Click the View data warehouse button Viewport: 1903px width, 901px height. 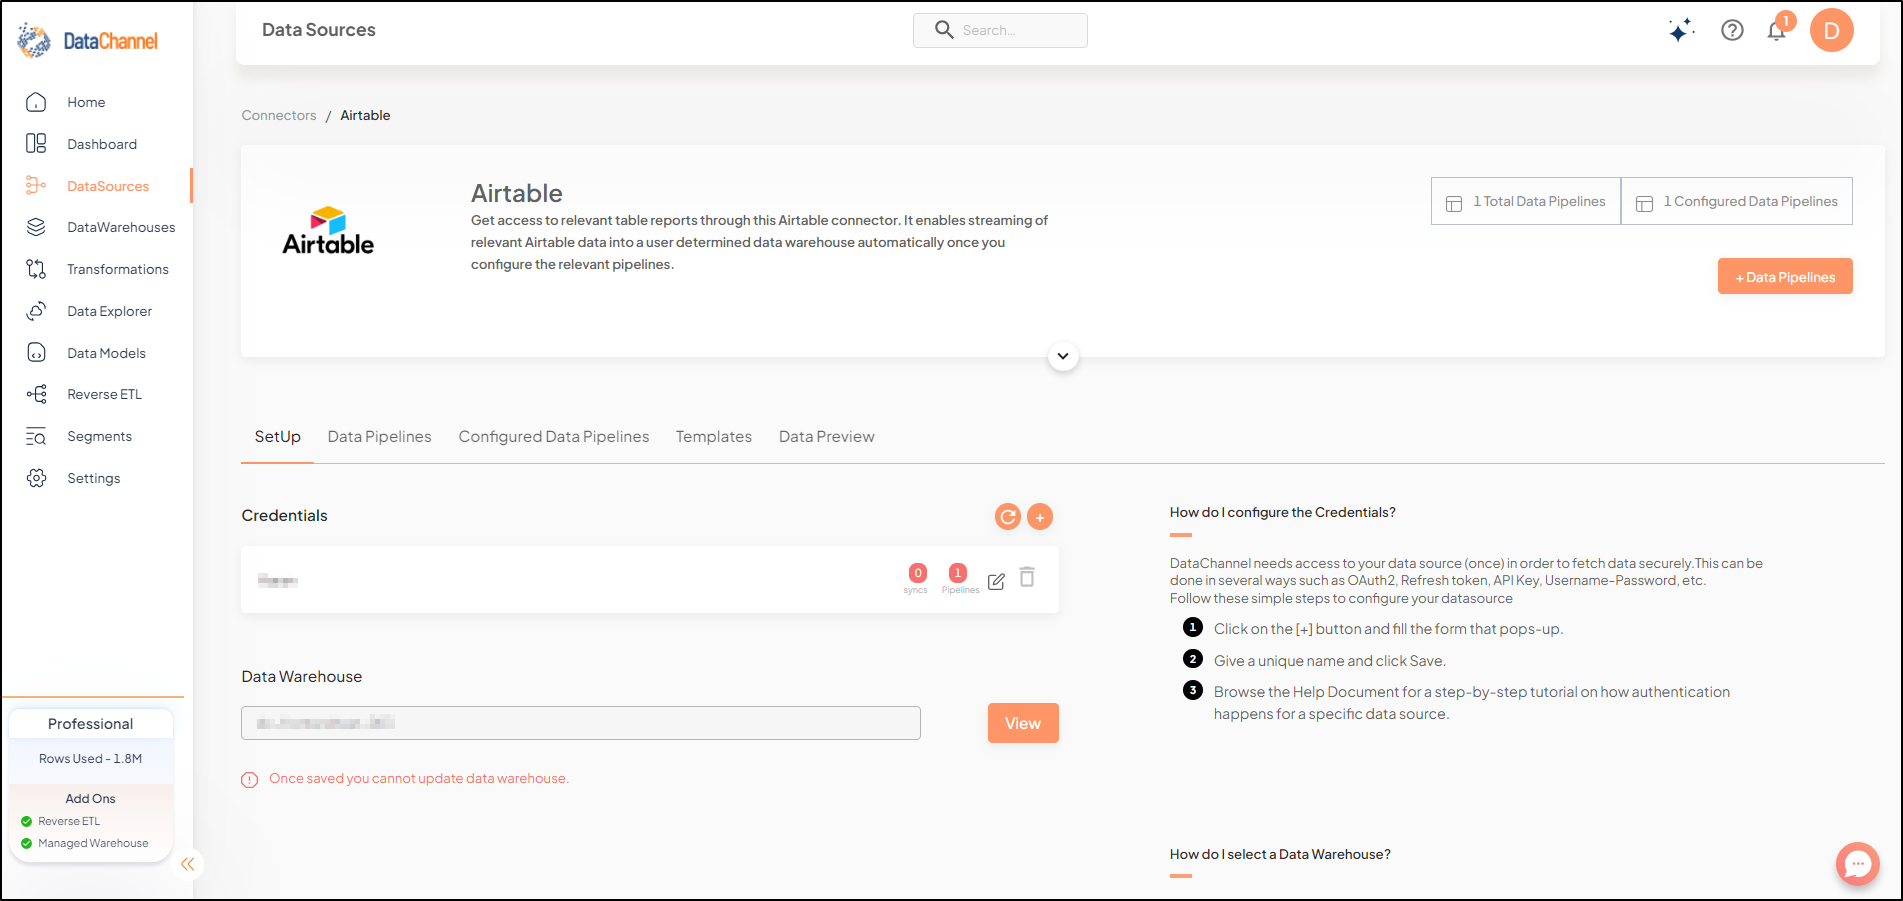point(1023,723)
